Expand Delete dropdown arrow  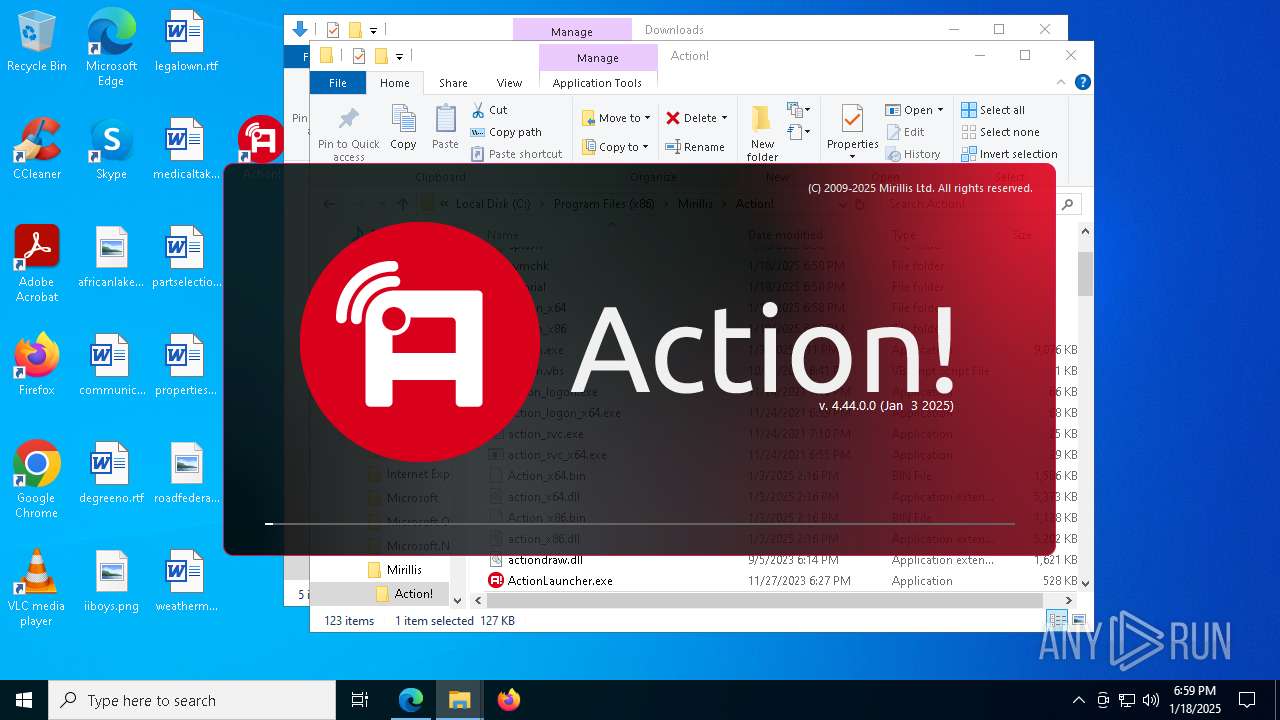coord(724,118)
